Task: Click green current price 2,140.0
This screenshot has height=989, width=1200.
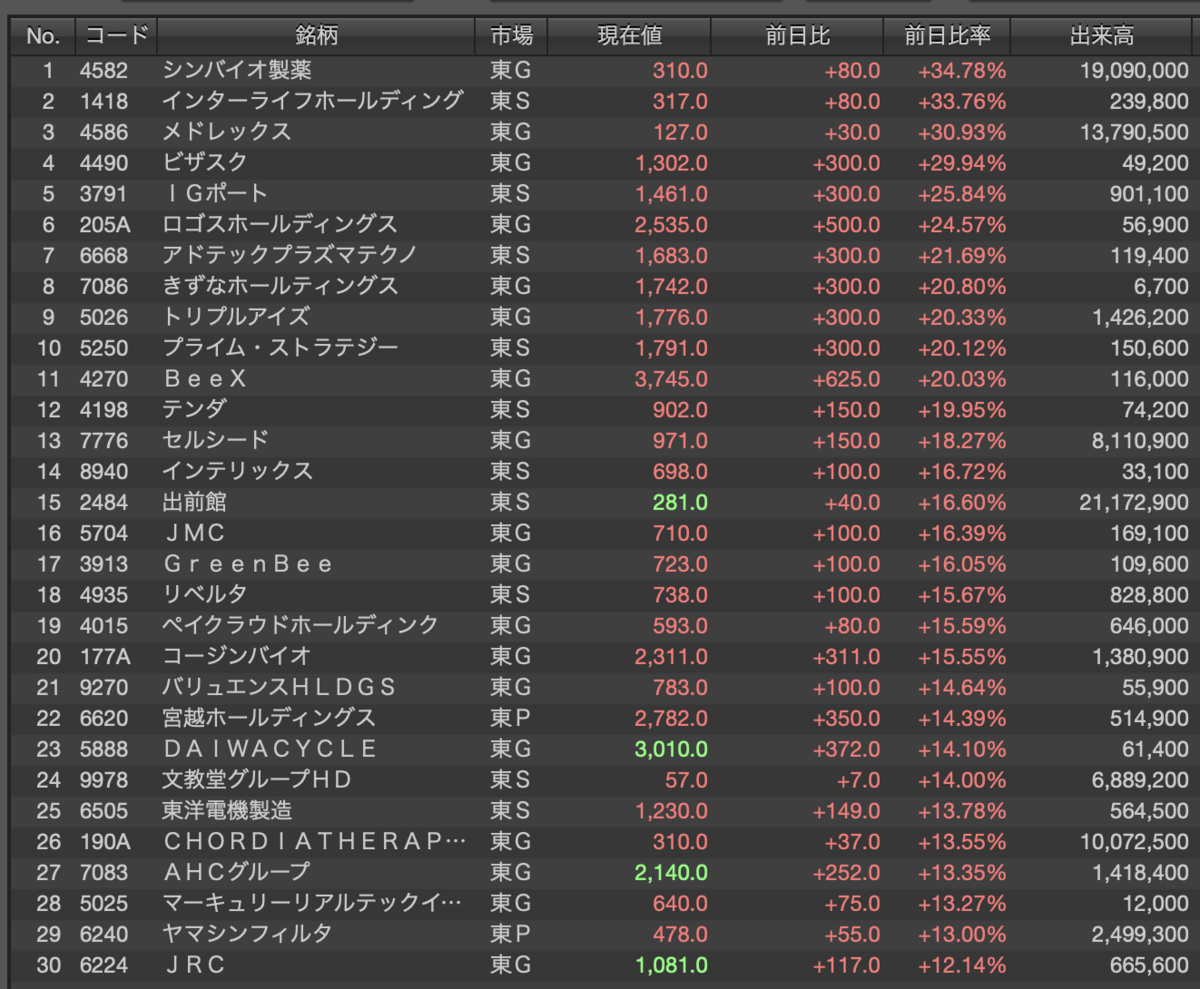Action: point(671,872)
